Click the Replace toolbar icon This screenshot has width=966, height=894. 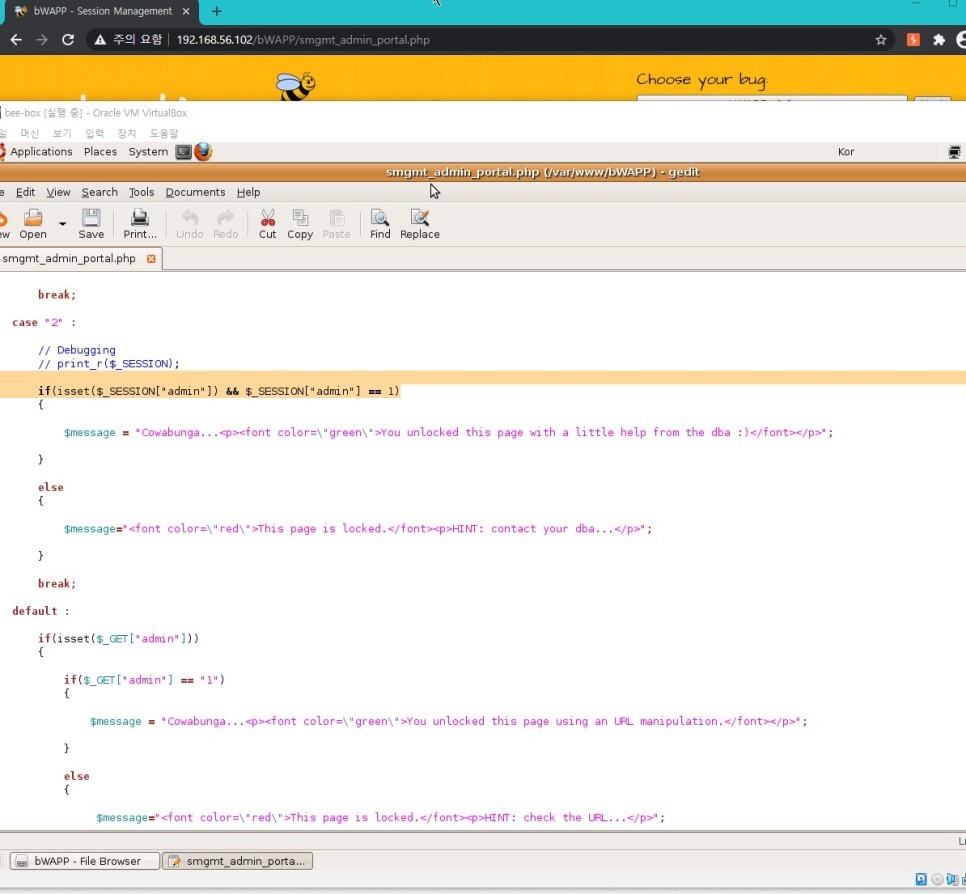tap(420, 224)
